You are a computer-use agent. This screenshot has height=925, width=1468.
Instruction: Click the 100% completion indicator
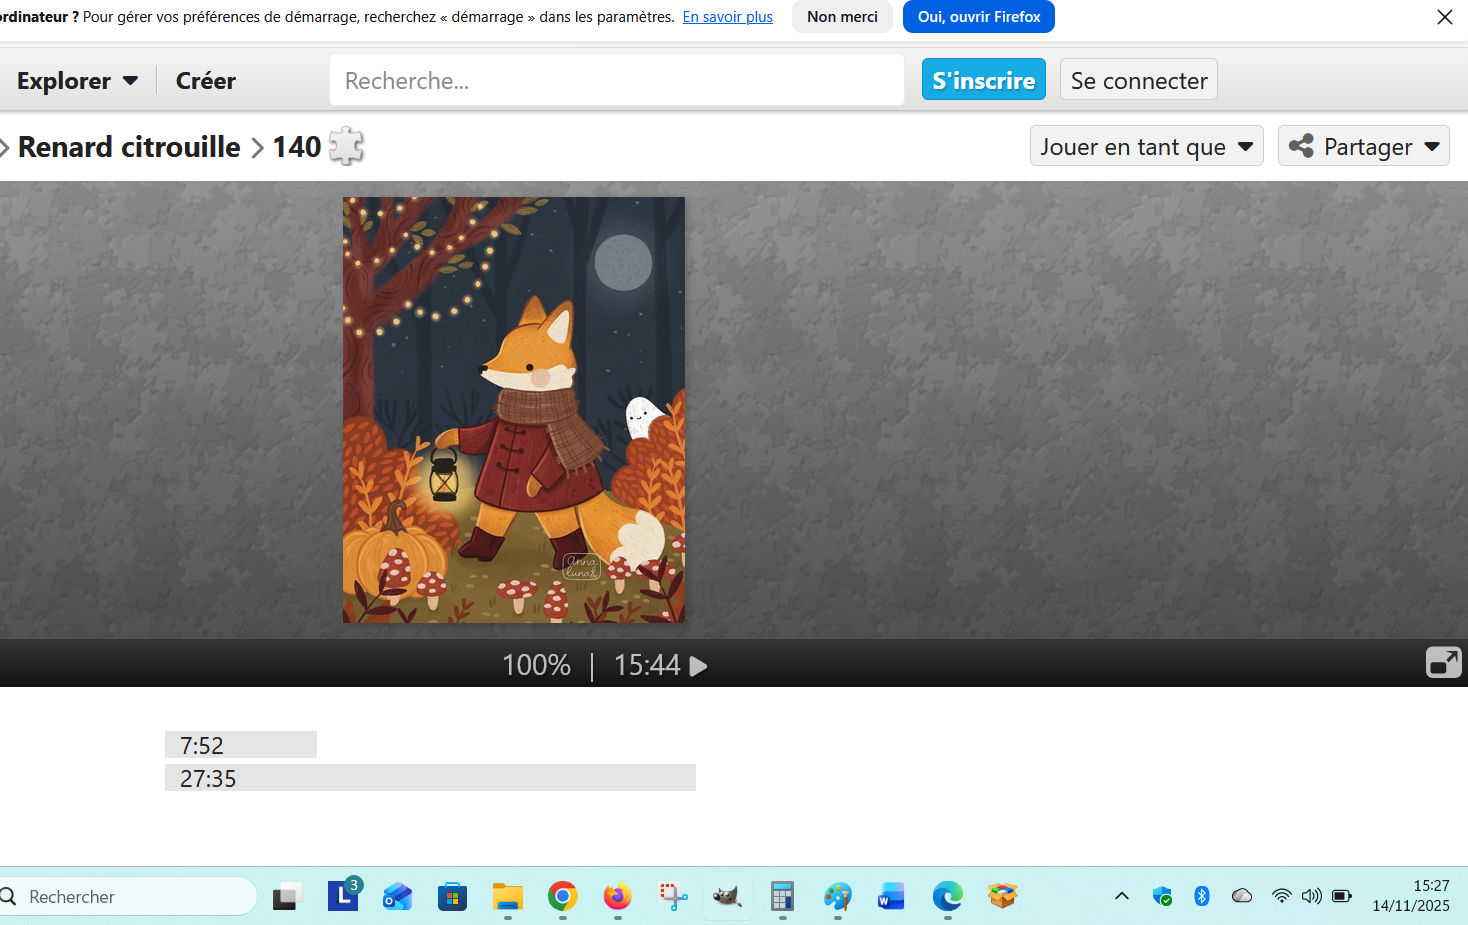pos(537,665)
